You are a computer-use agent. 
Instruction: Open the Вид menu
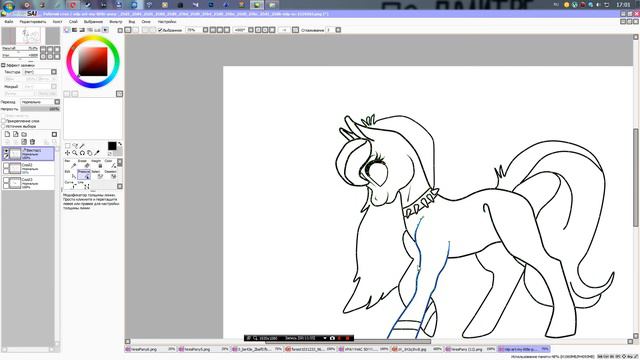click(132, 22)
